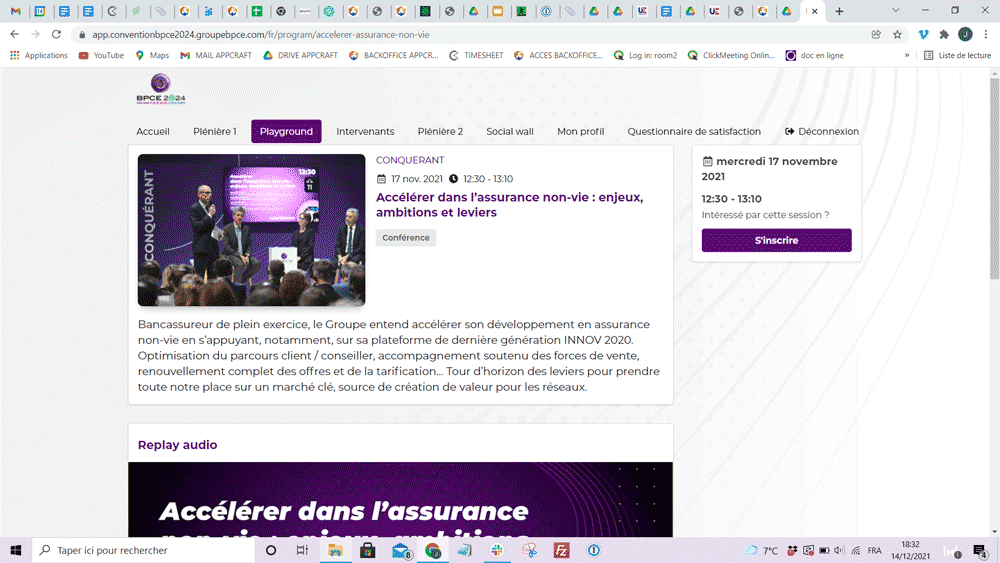This screenshot has width=1000, height=563.
Task: Go to the Intervenants tab
Action: [x=365, y=131]
